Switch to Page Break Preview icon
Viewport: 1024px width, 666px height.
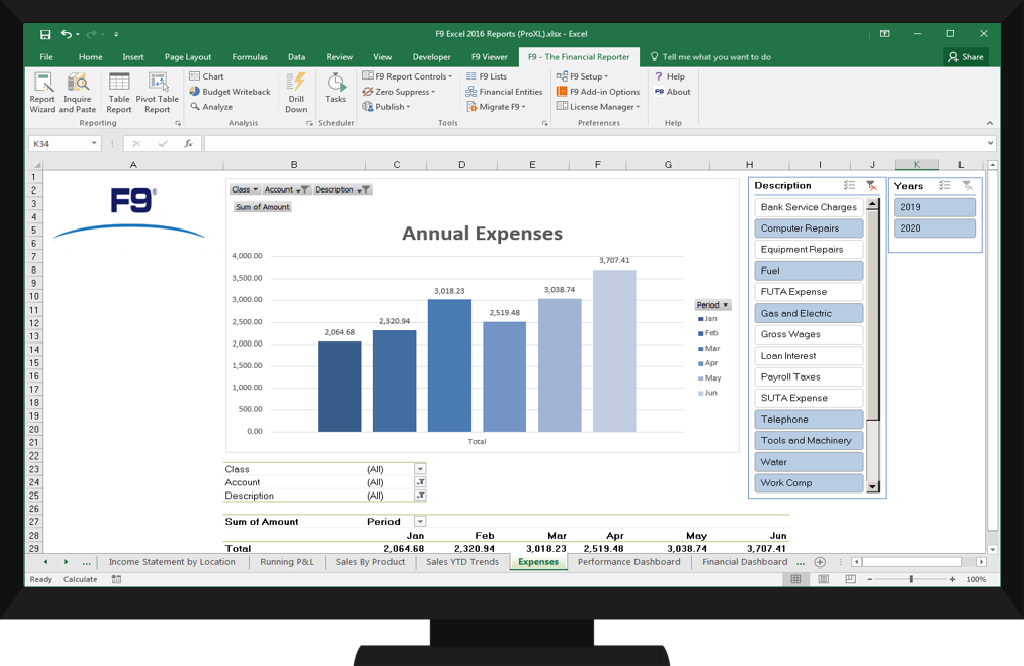[850, 579]
